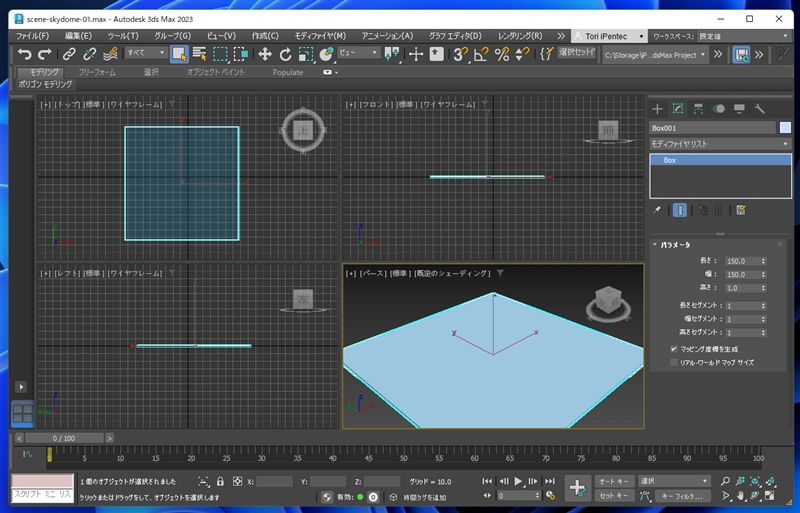Click the オート キー button

click(x=614, y=481)
